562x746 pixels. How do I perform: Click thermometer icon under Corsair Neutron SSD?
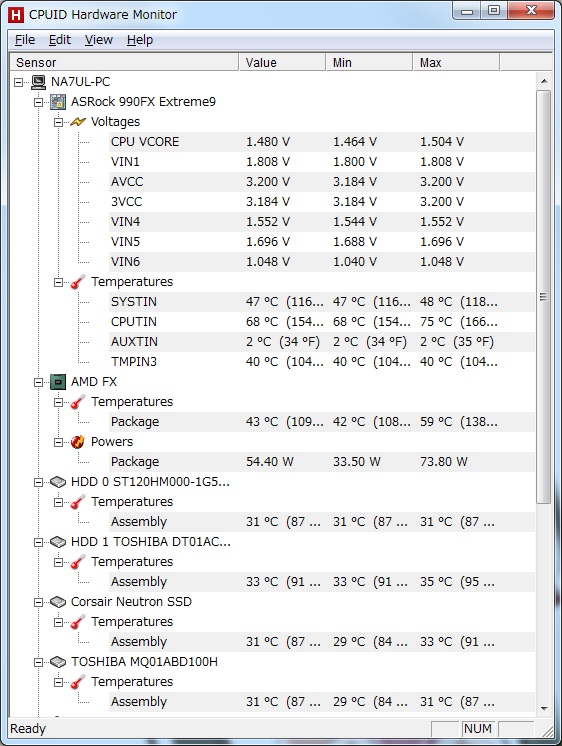[x=78, y=621]
